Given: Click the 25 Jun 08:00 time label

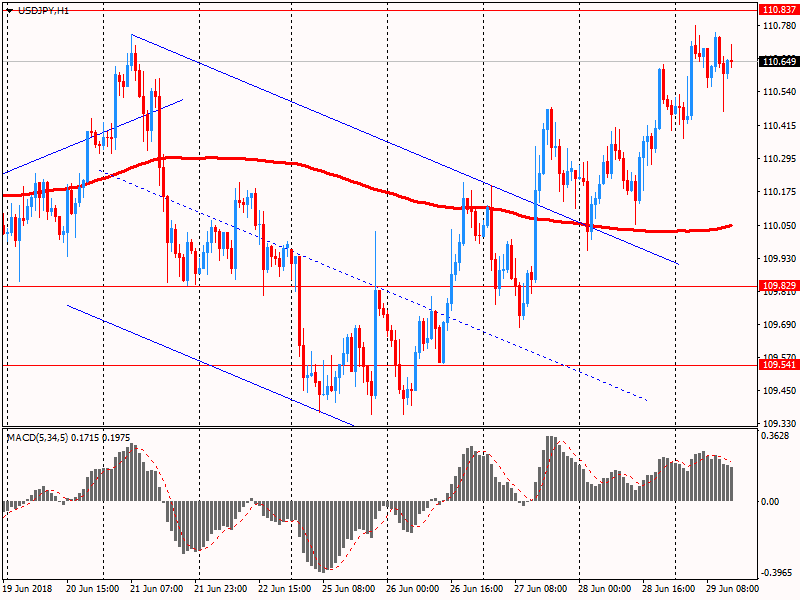Looking at the screenshot, I should click(x=349, y=588).
